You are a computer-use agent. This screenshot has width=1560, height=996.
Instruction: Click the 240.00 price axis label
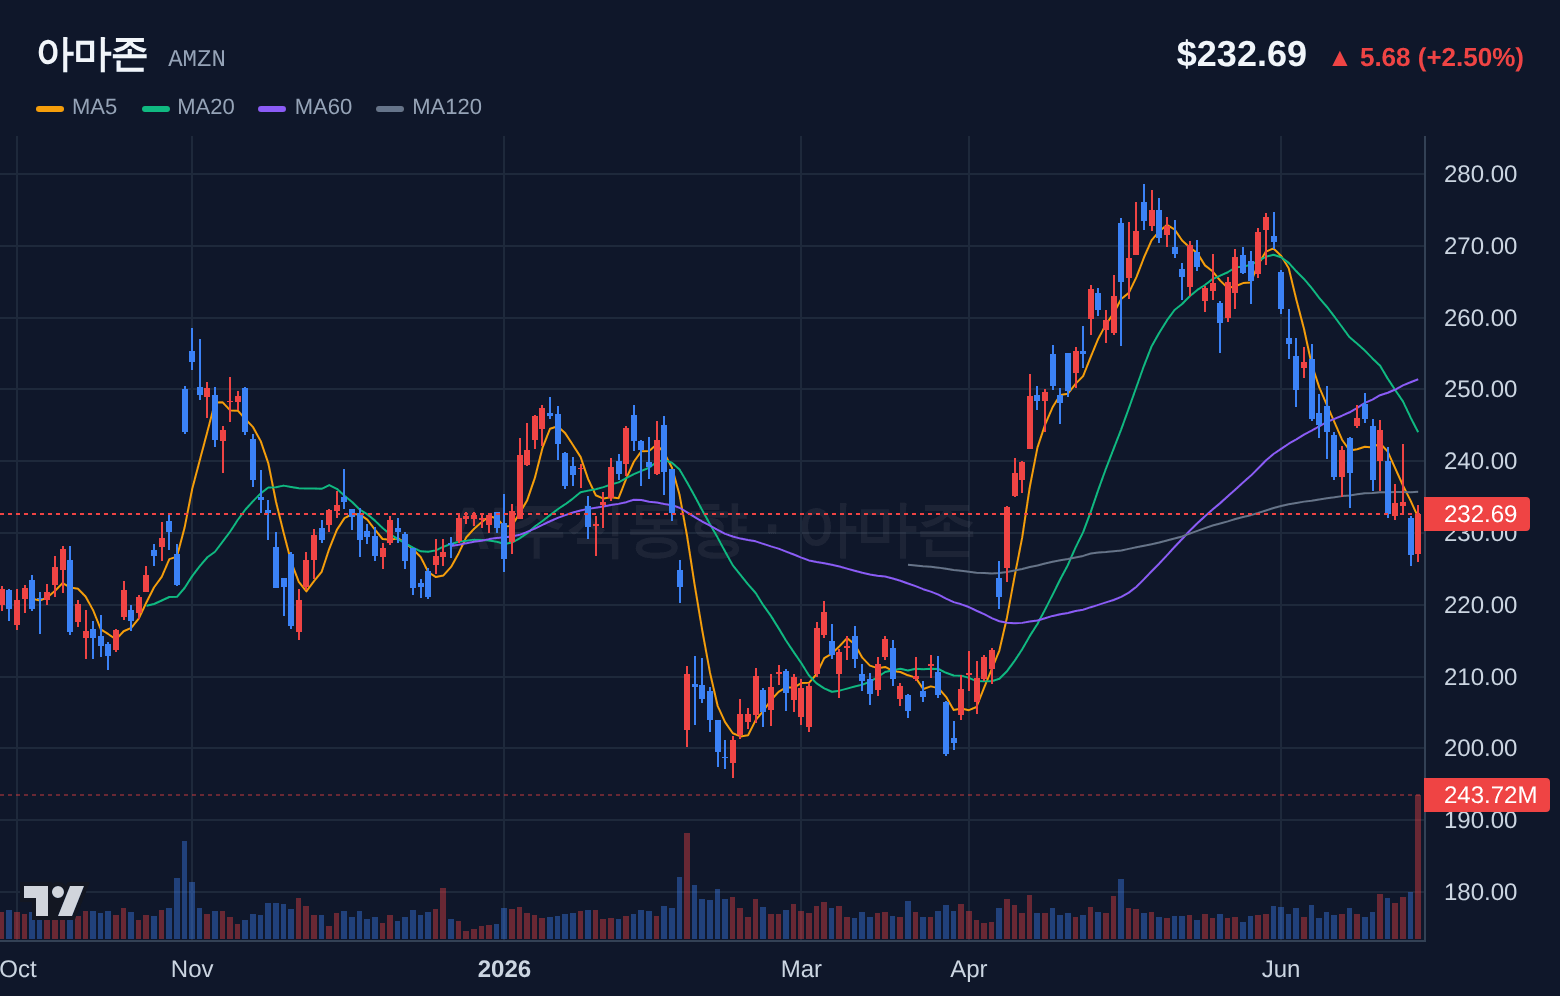[x=1480, y=461]
